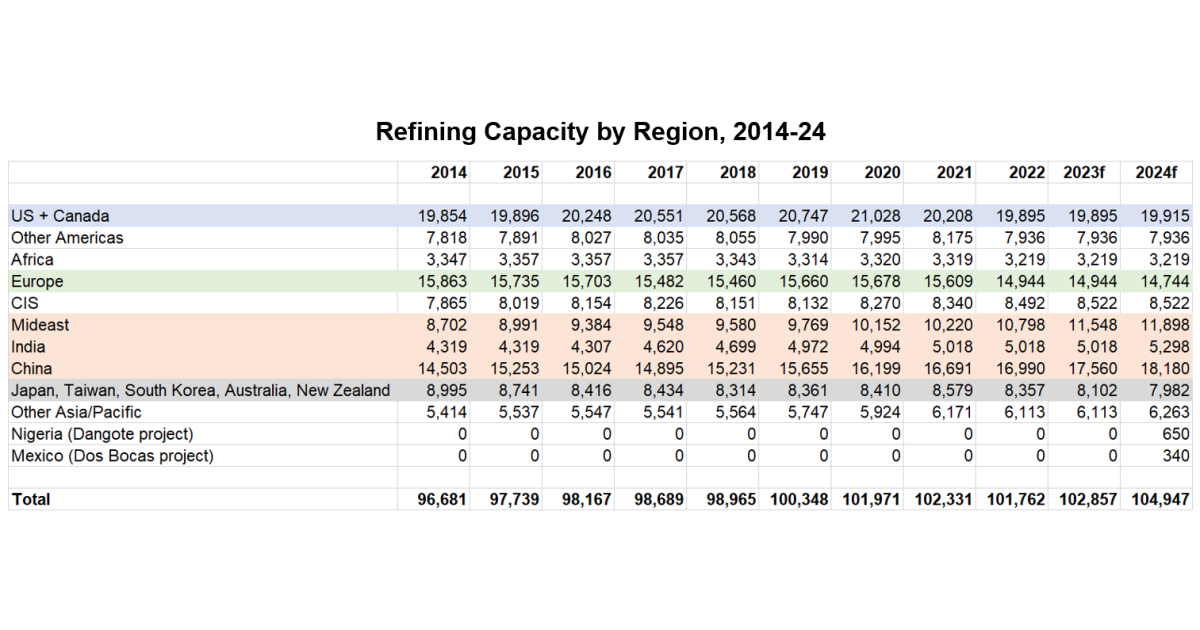The width and height of the screenshot is (1200, 630).
Task: Select the Other Asia/Pacific 2021 value 6,171
Action: [954, 412]
